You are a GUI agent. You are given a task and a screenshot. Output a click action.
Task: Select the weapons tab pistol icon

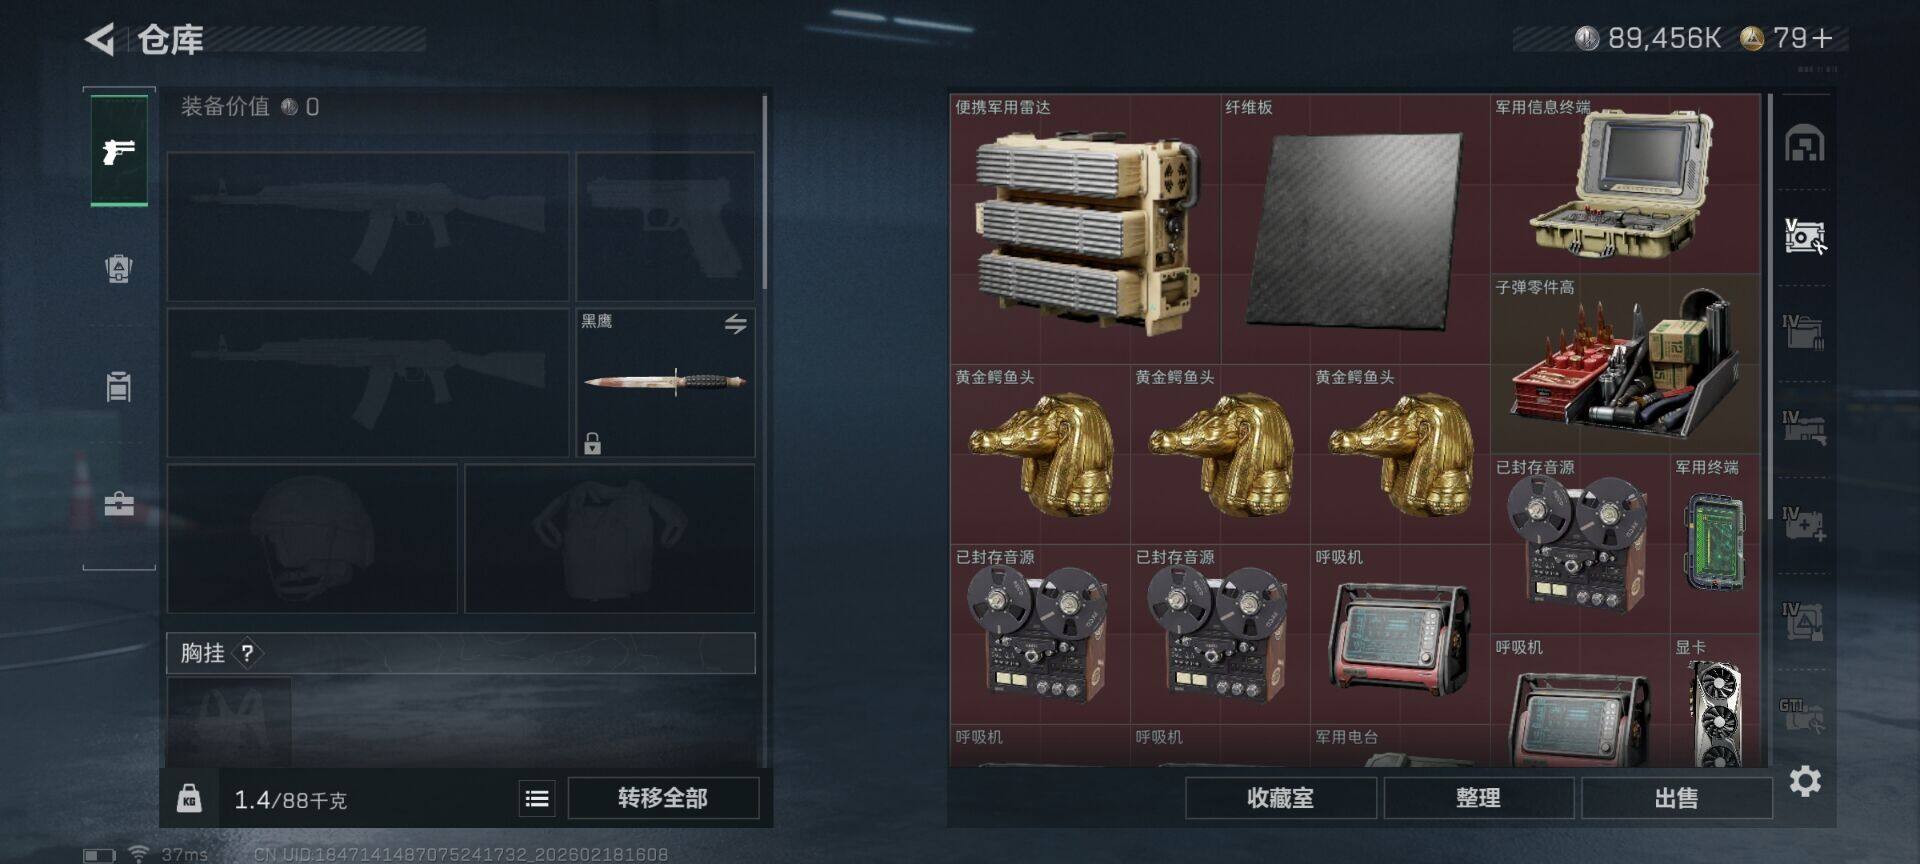(x=119, y=151)
